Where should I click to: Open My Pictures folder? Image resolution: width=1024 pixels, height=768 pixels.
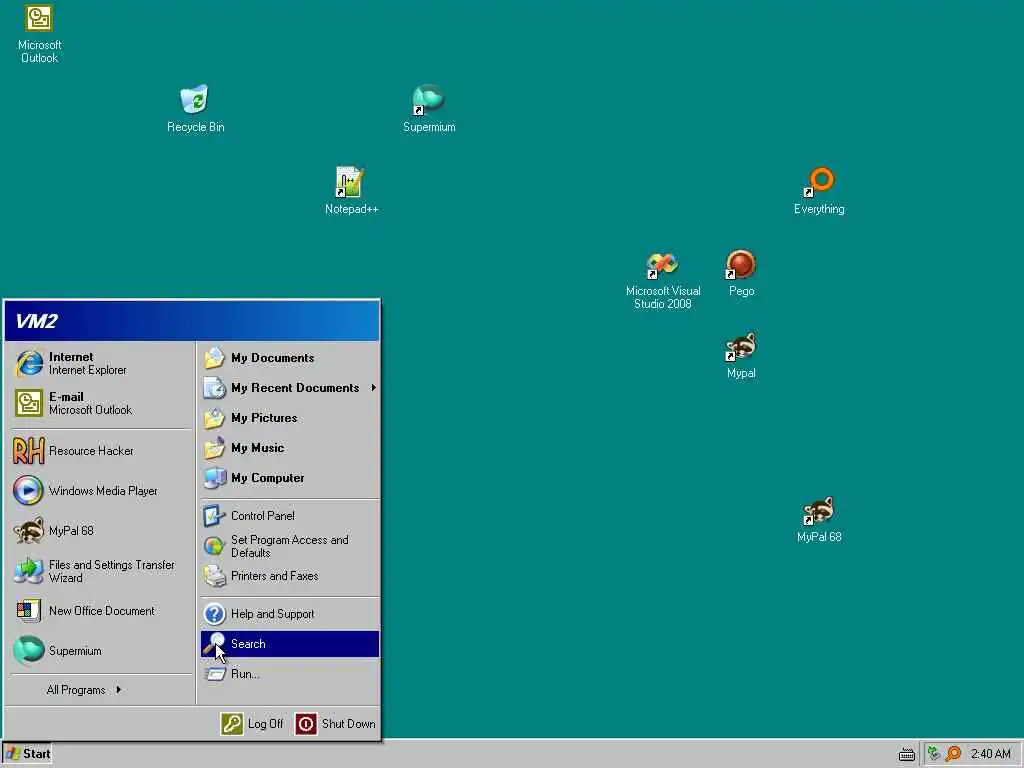(290, 418)
